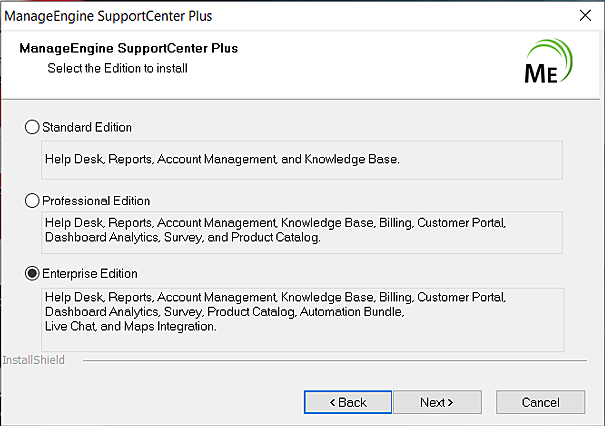Click the Standard Edition label text
The height and width of the screenshot is (426, 605).
point(87,127)
